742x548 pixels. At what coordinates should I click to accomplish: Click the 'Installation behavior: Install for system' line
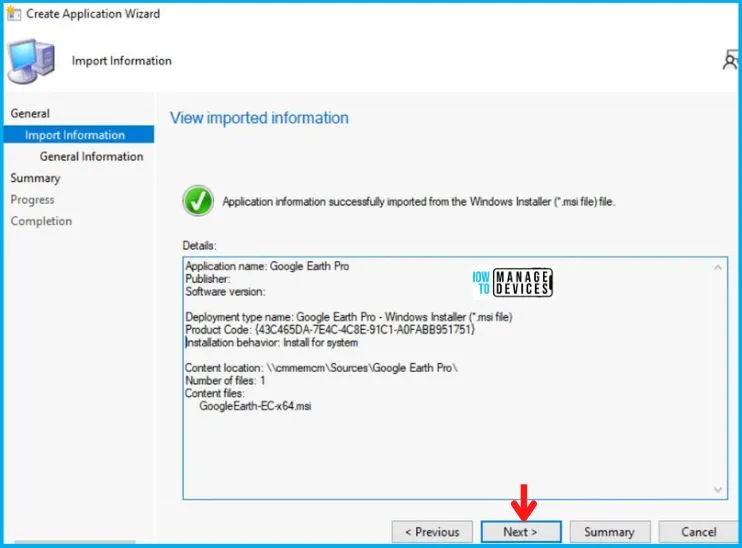tap(272, 342)
